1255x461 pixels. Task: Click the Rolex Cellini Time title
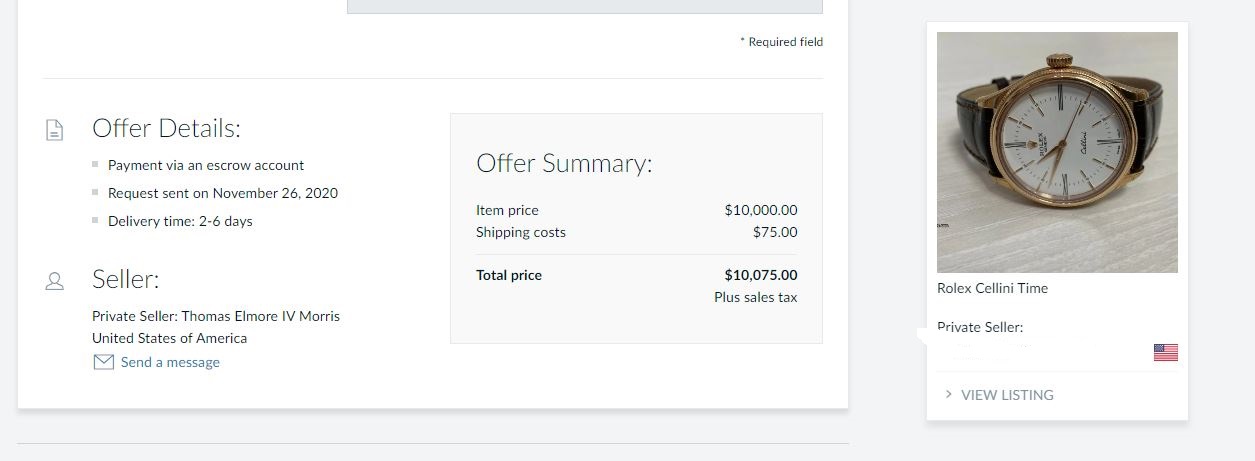[x=992, y=288]
